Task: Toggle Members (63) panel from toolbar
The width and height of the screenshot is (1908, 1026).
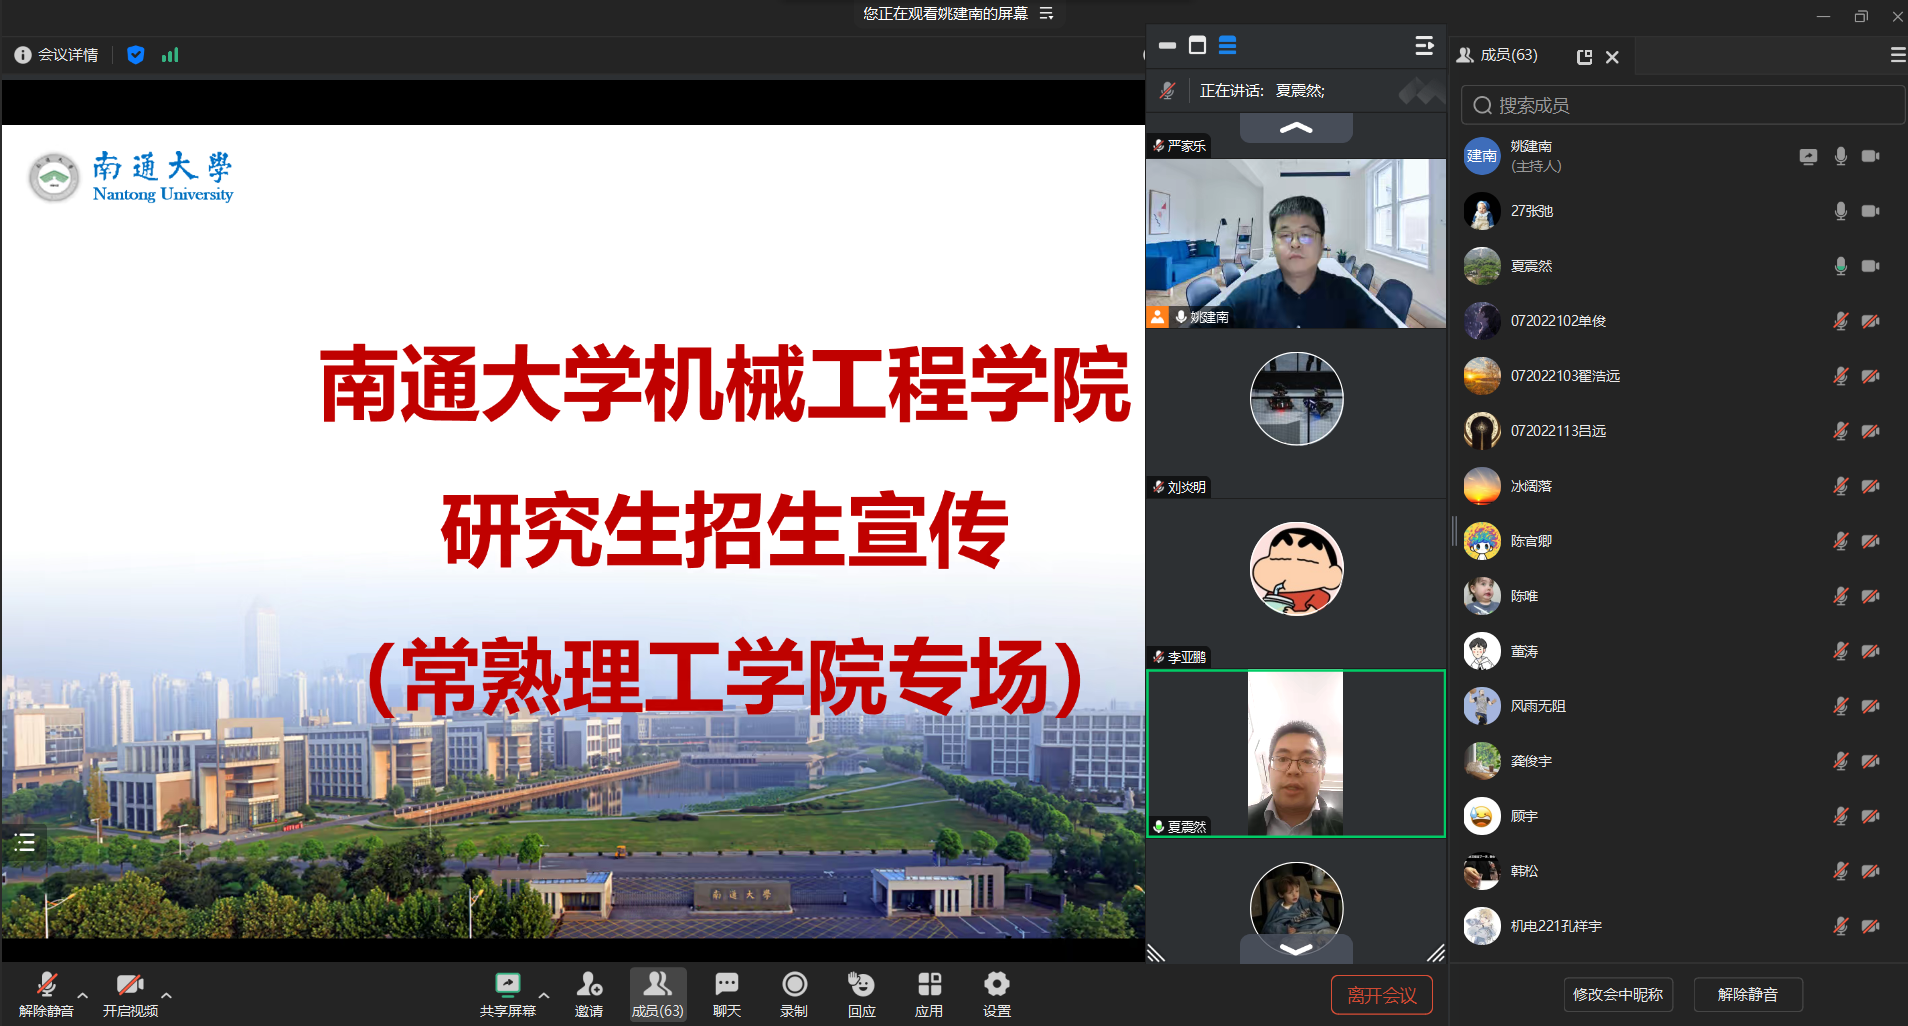Action: pyautogui.click(x=657, y=994)
